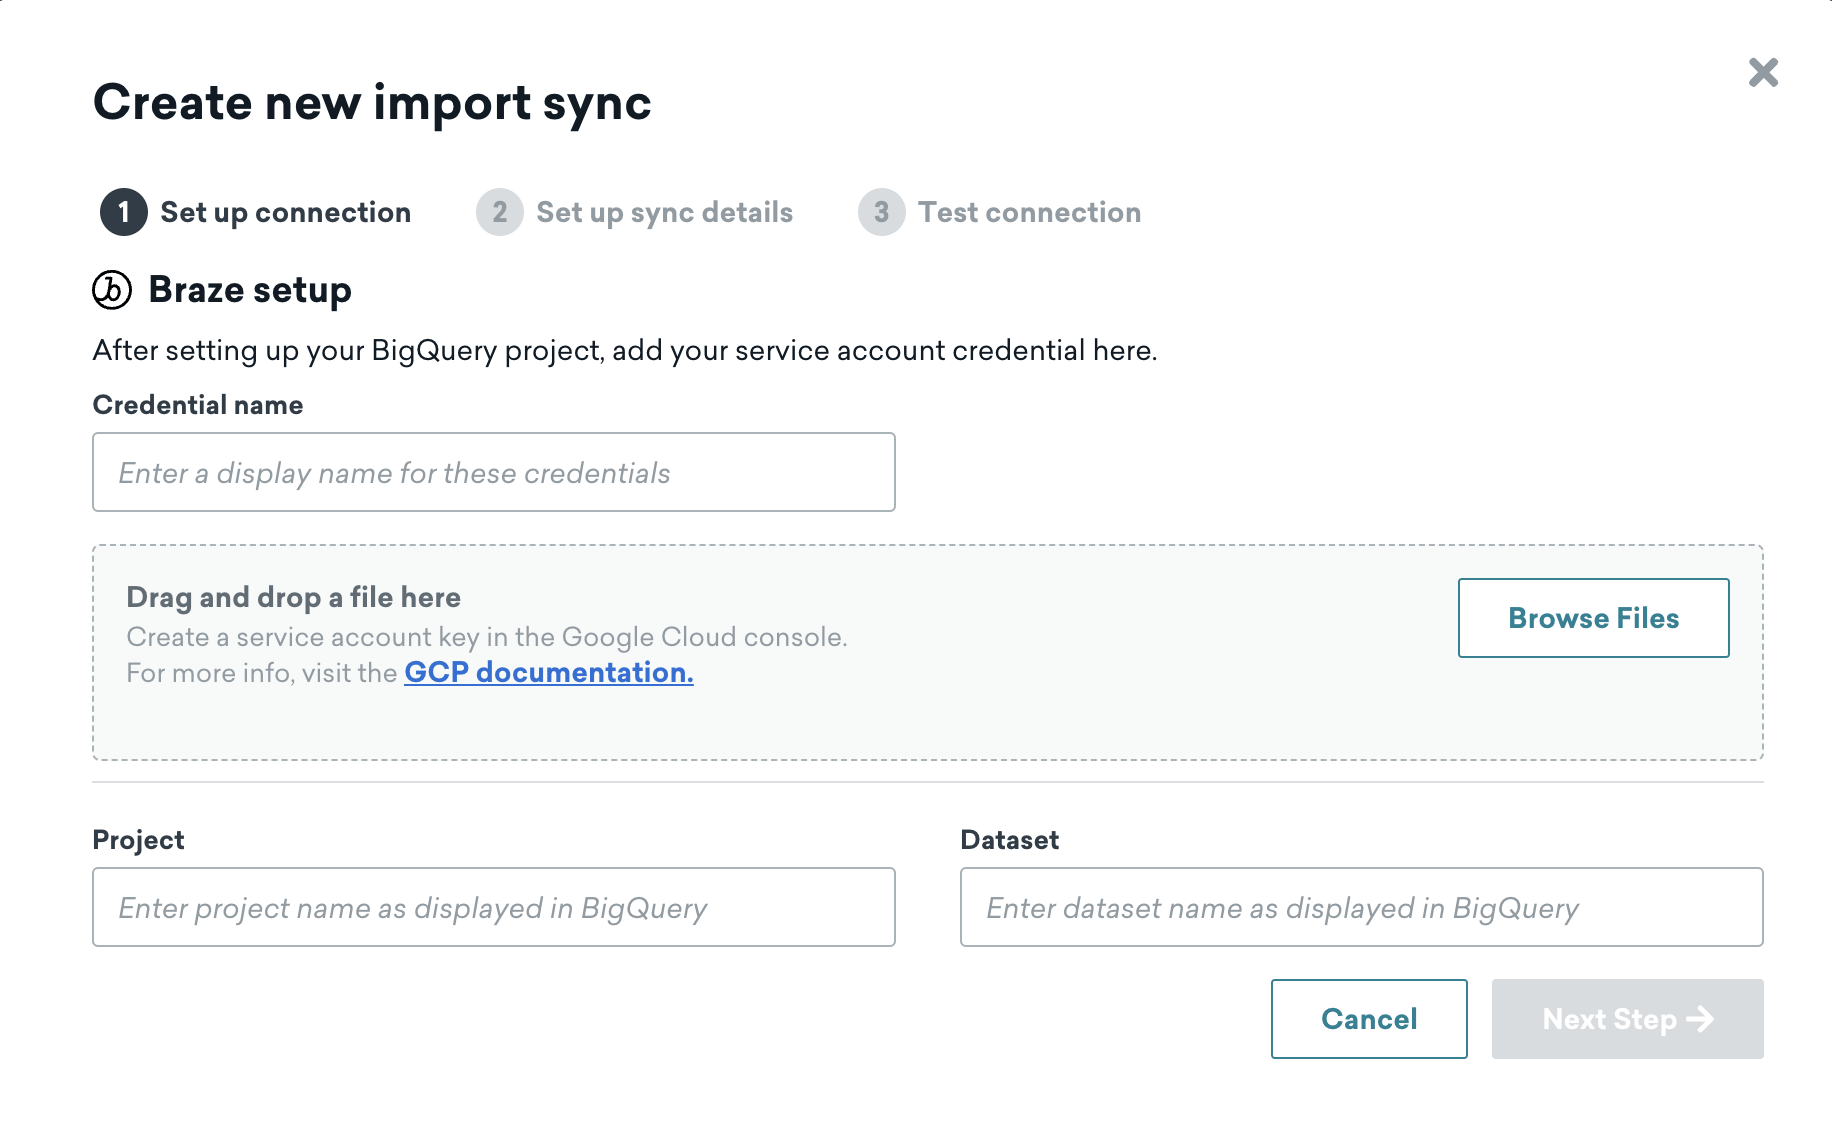This screenshot has height=1130, width=1832.
Task: Focus the Credential name input field
Action: 493,472
